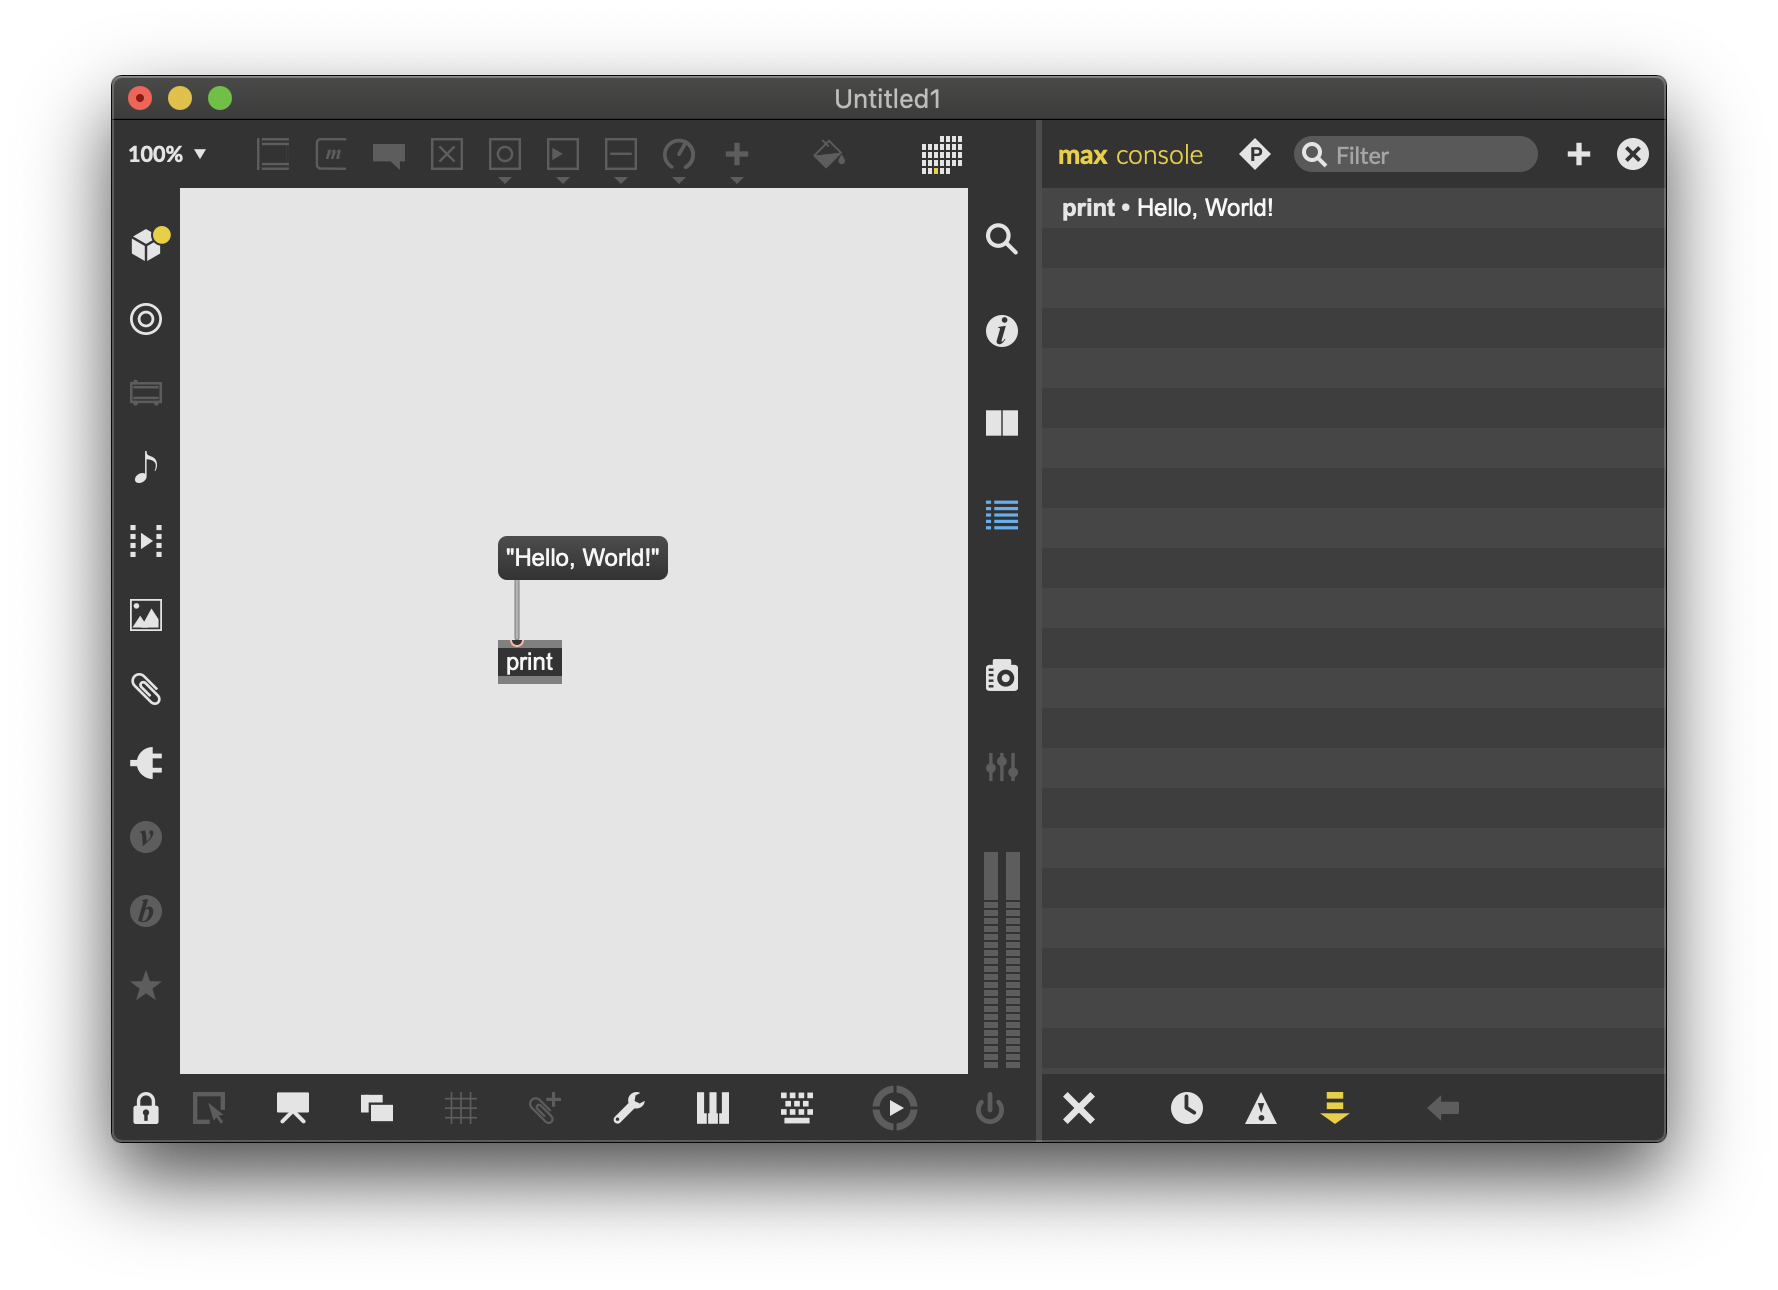Add a console tab with plus button
The height and width of the screenshot is (1290, 1778).
click(x=1579, y=154)
